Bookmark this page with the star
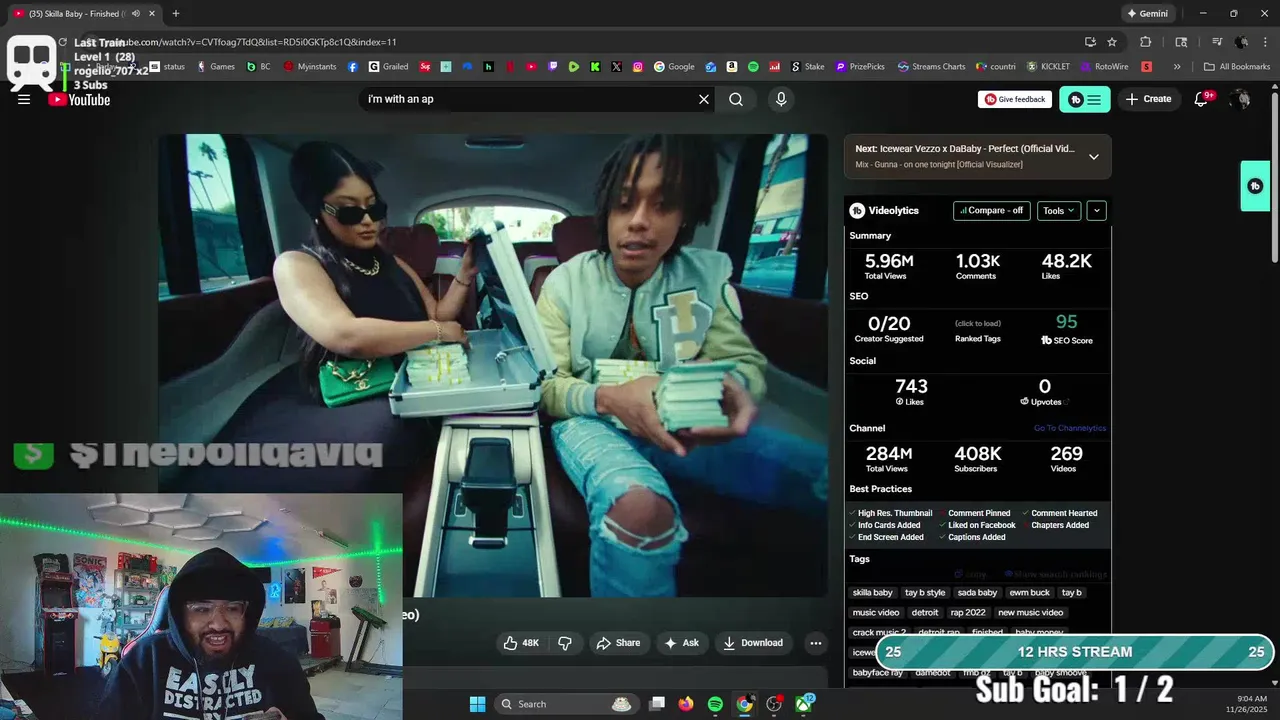Image resolution: width=1280 pixels, height=720 pixels. [x=1112, y=42]
